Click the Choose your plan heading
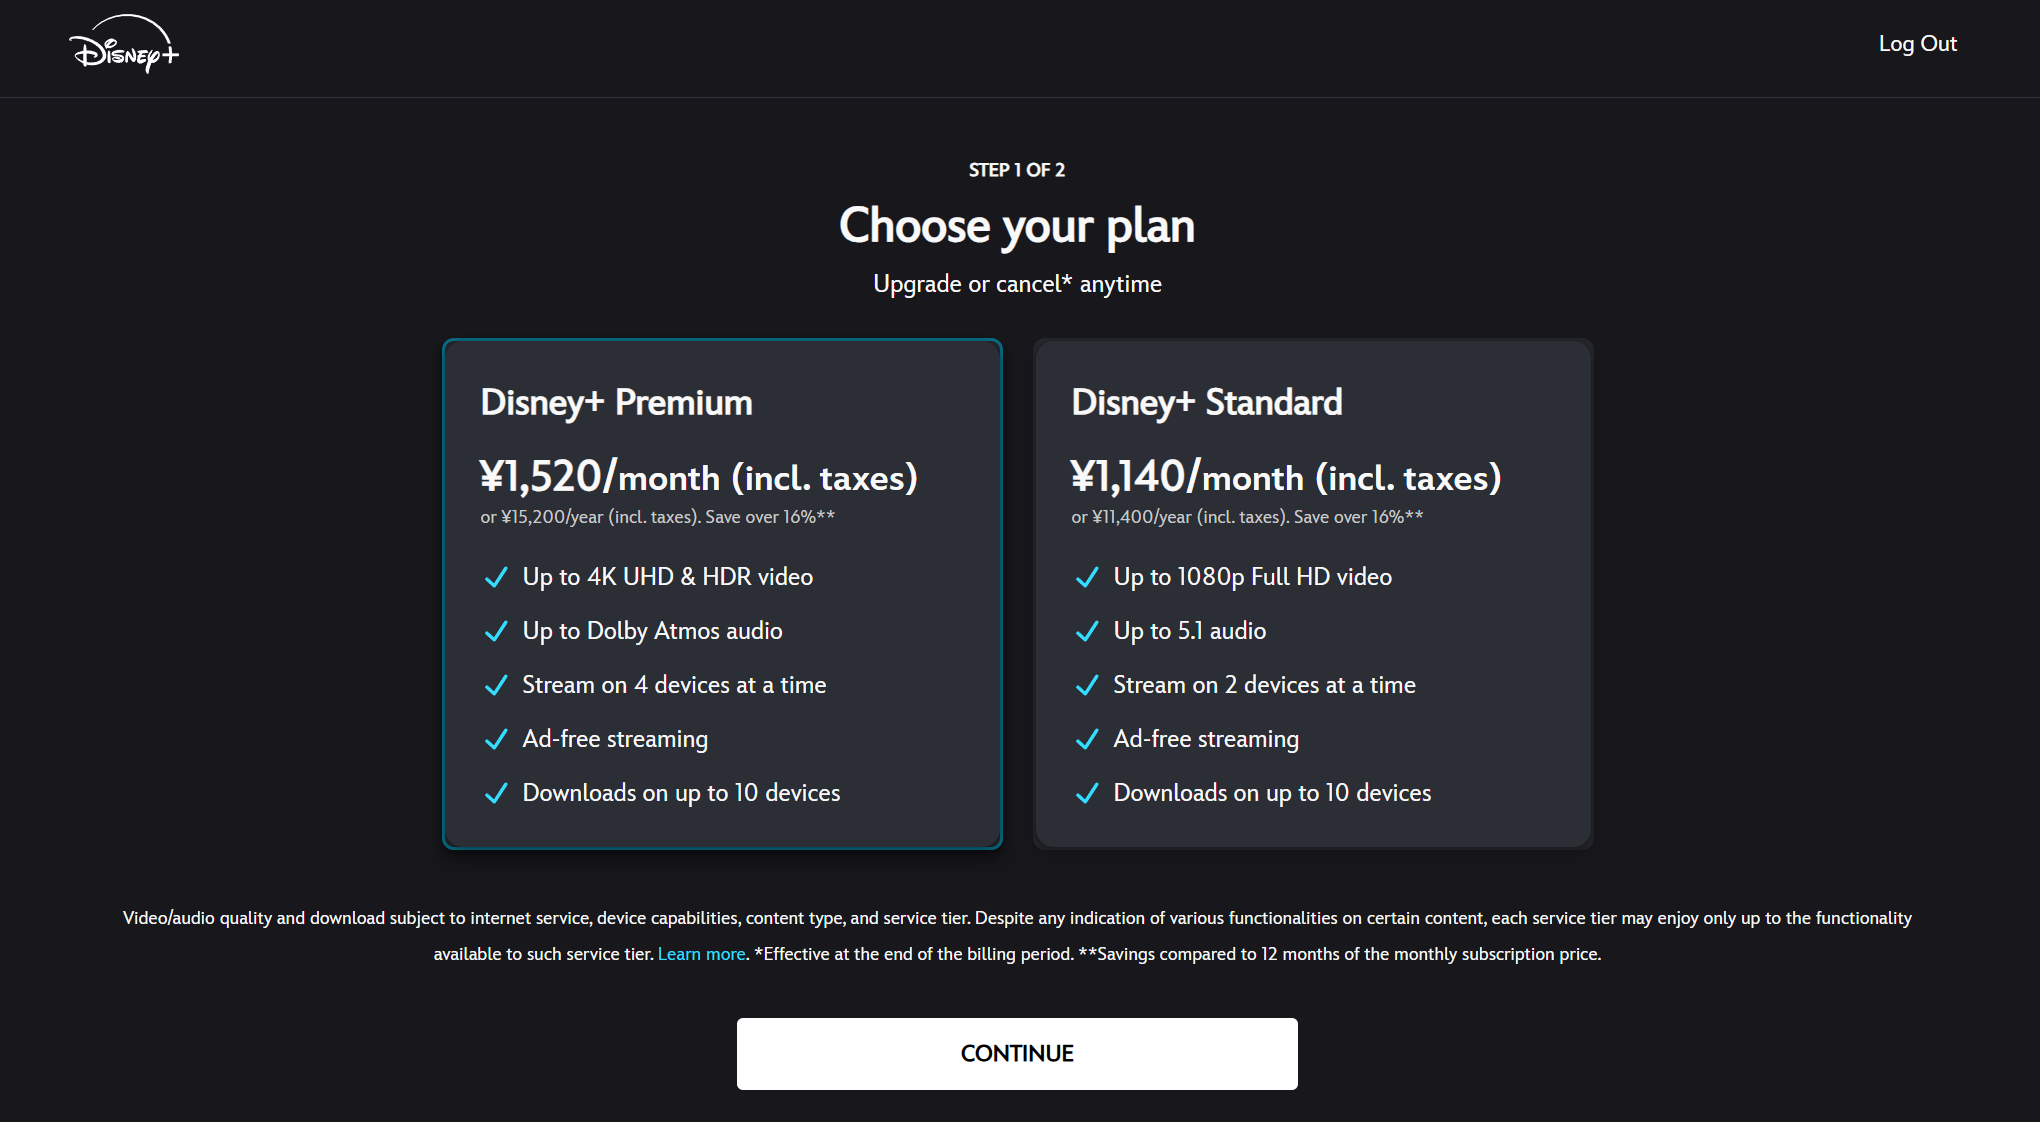The width and height of the screenshot is (2040, 1122). pos(1017,226)
